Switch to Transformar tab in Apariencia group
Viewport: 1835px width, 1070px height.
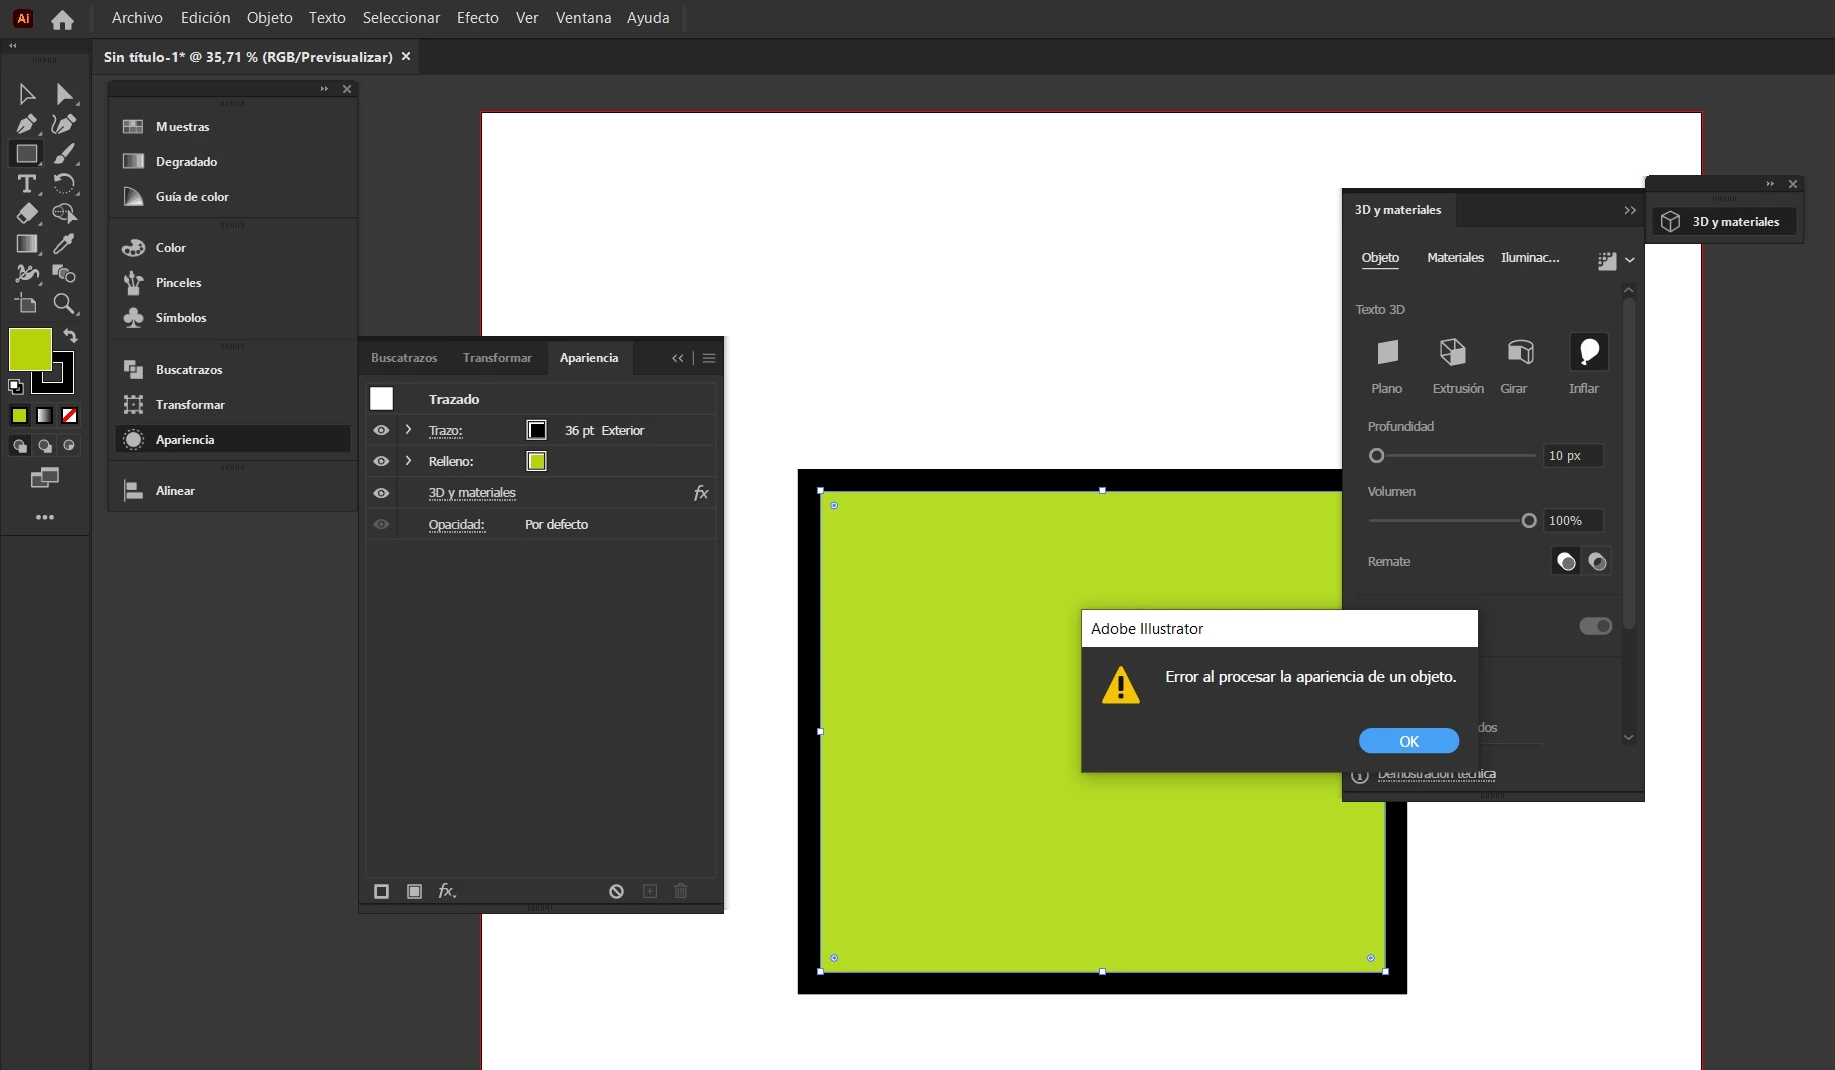[497, 358]
